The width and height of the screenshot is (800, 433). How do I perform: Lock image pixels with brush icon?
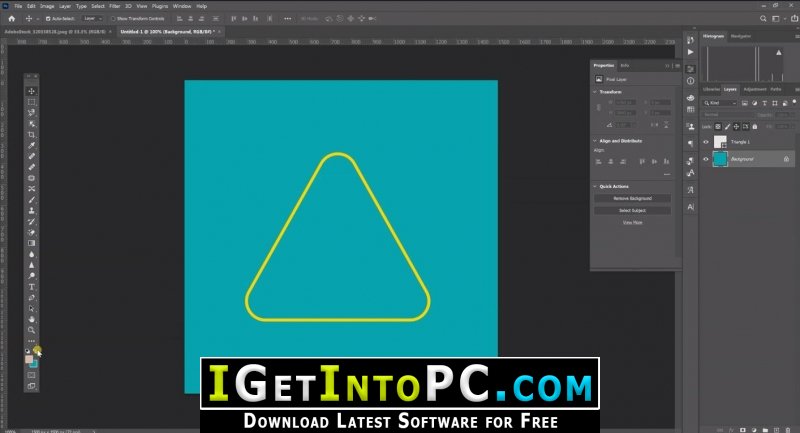click(727, 126)
